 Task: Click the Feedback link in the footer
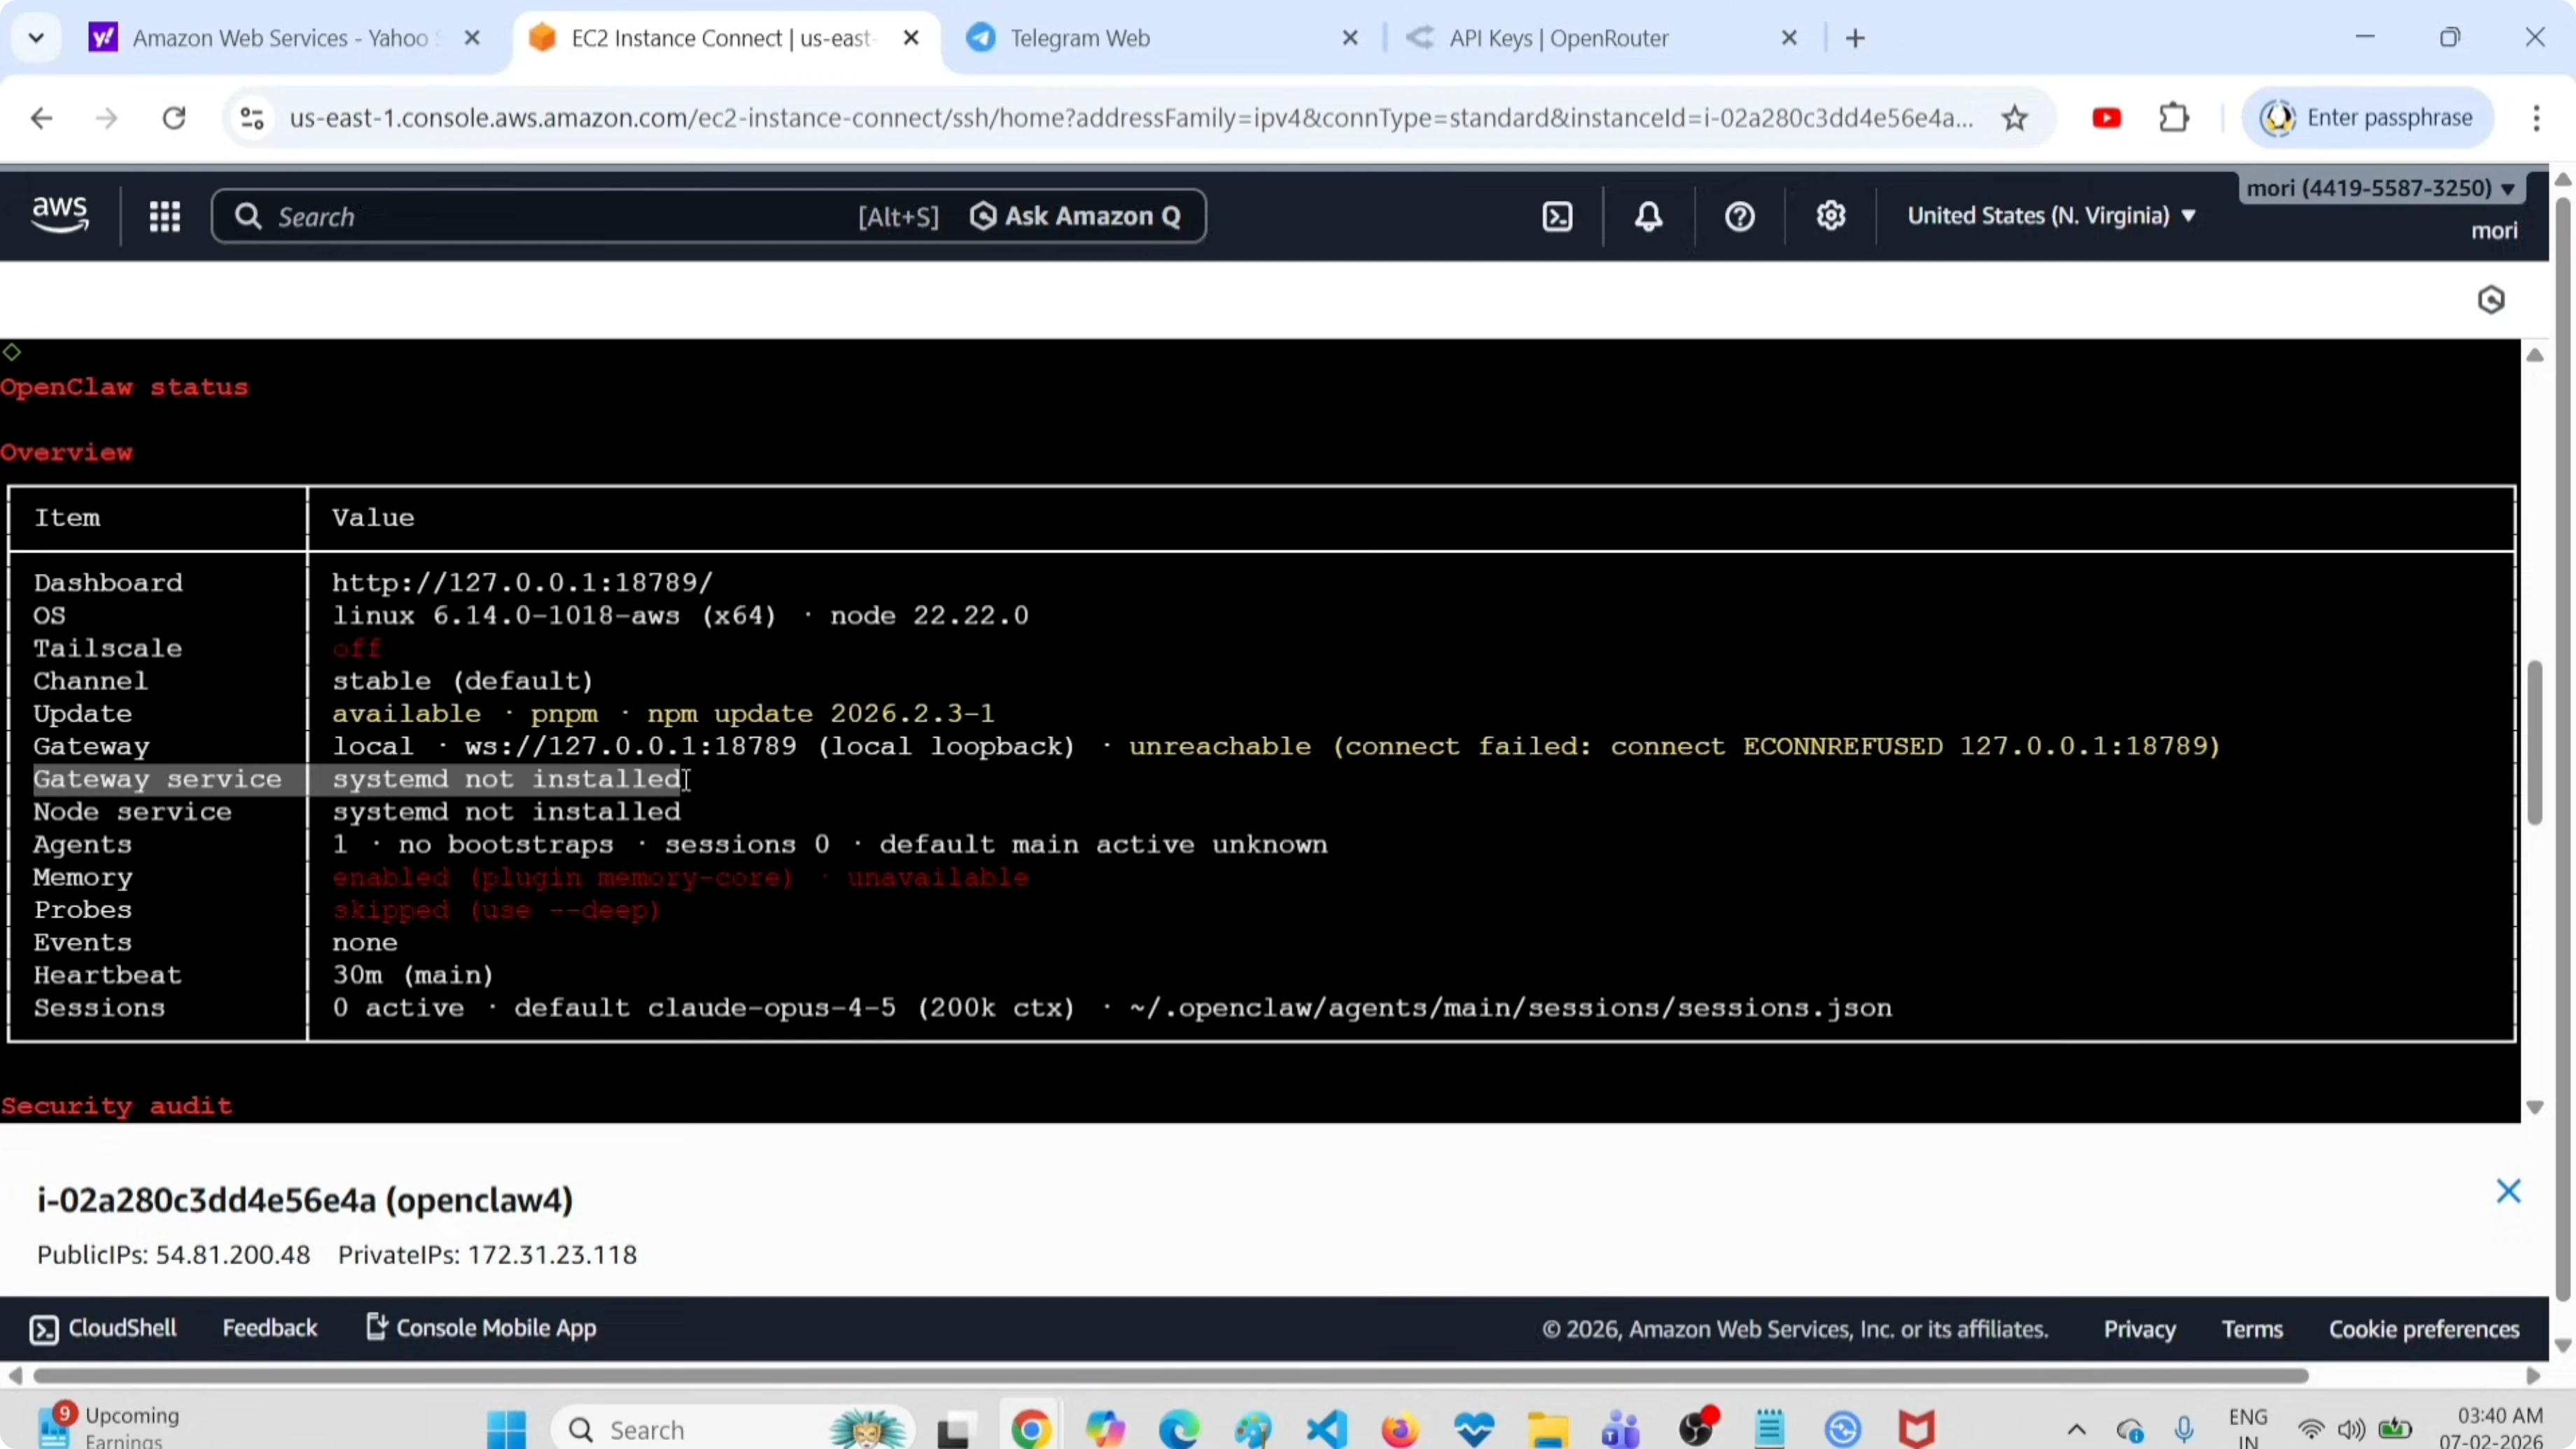(271, 1327)
